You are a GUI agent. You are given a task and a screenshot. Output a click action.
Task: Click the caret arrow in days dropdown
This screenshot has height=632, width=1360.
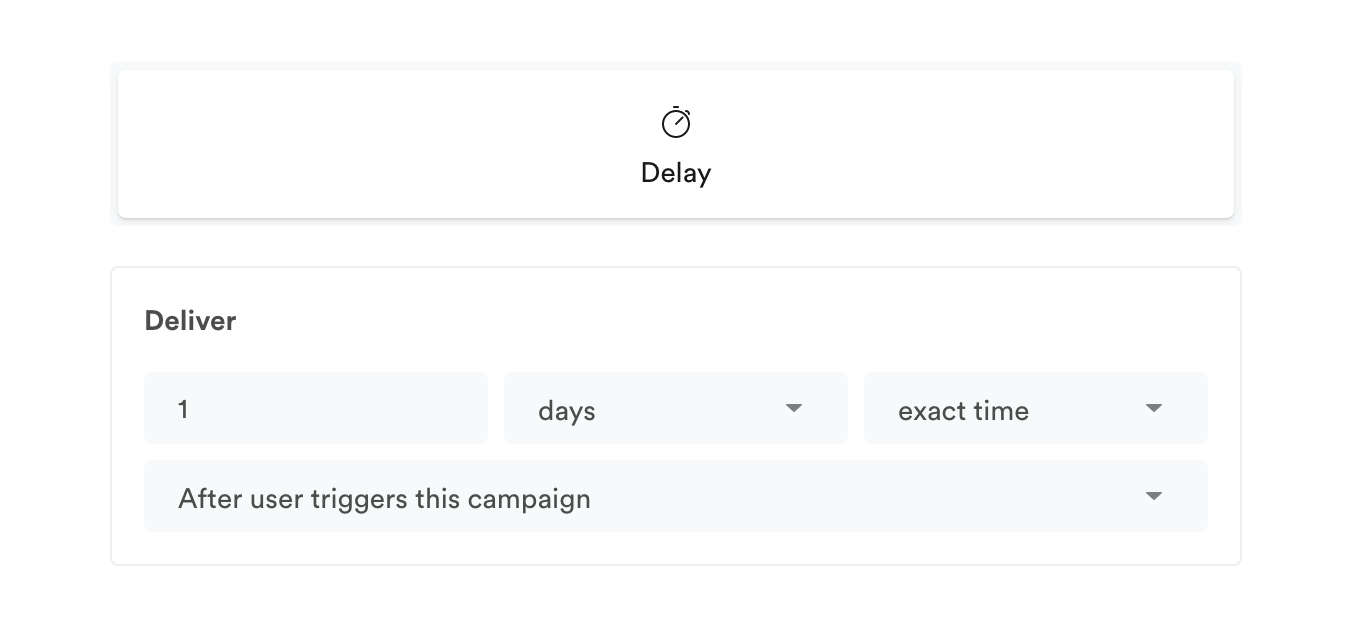(x=794, y=408)
